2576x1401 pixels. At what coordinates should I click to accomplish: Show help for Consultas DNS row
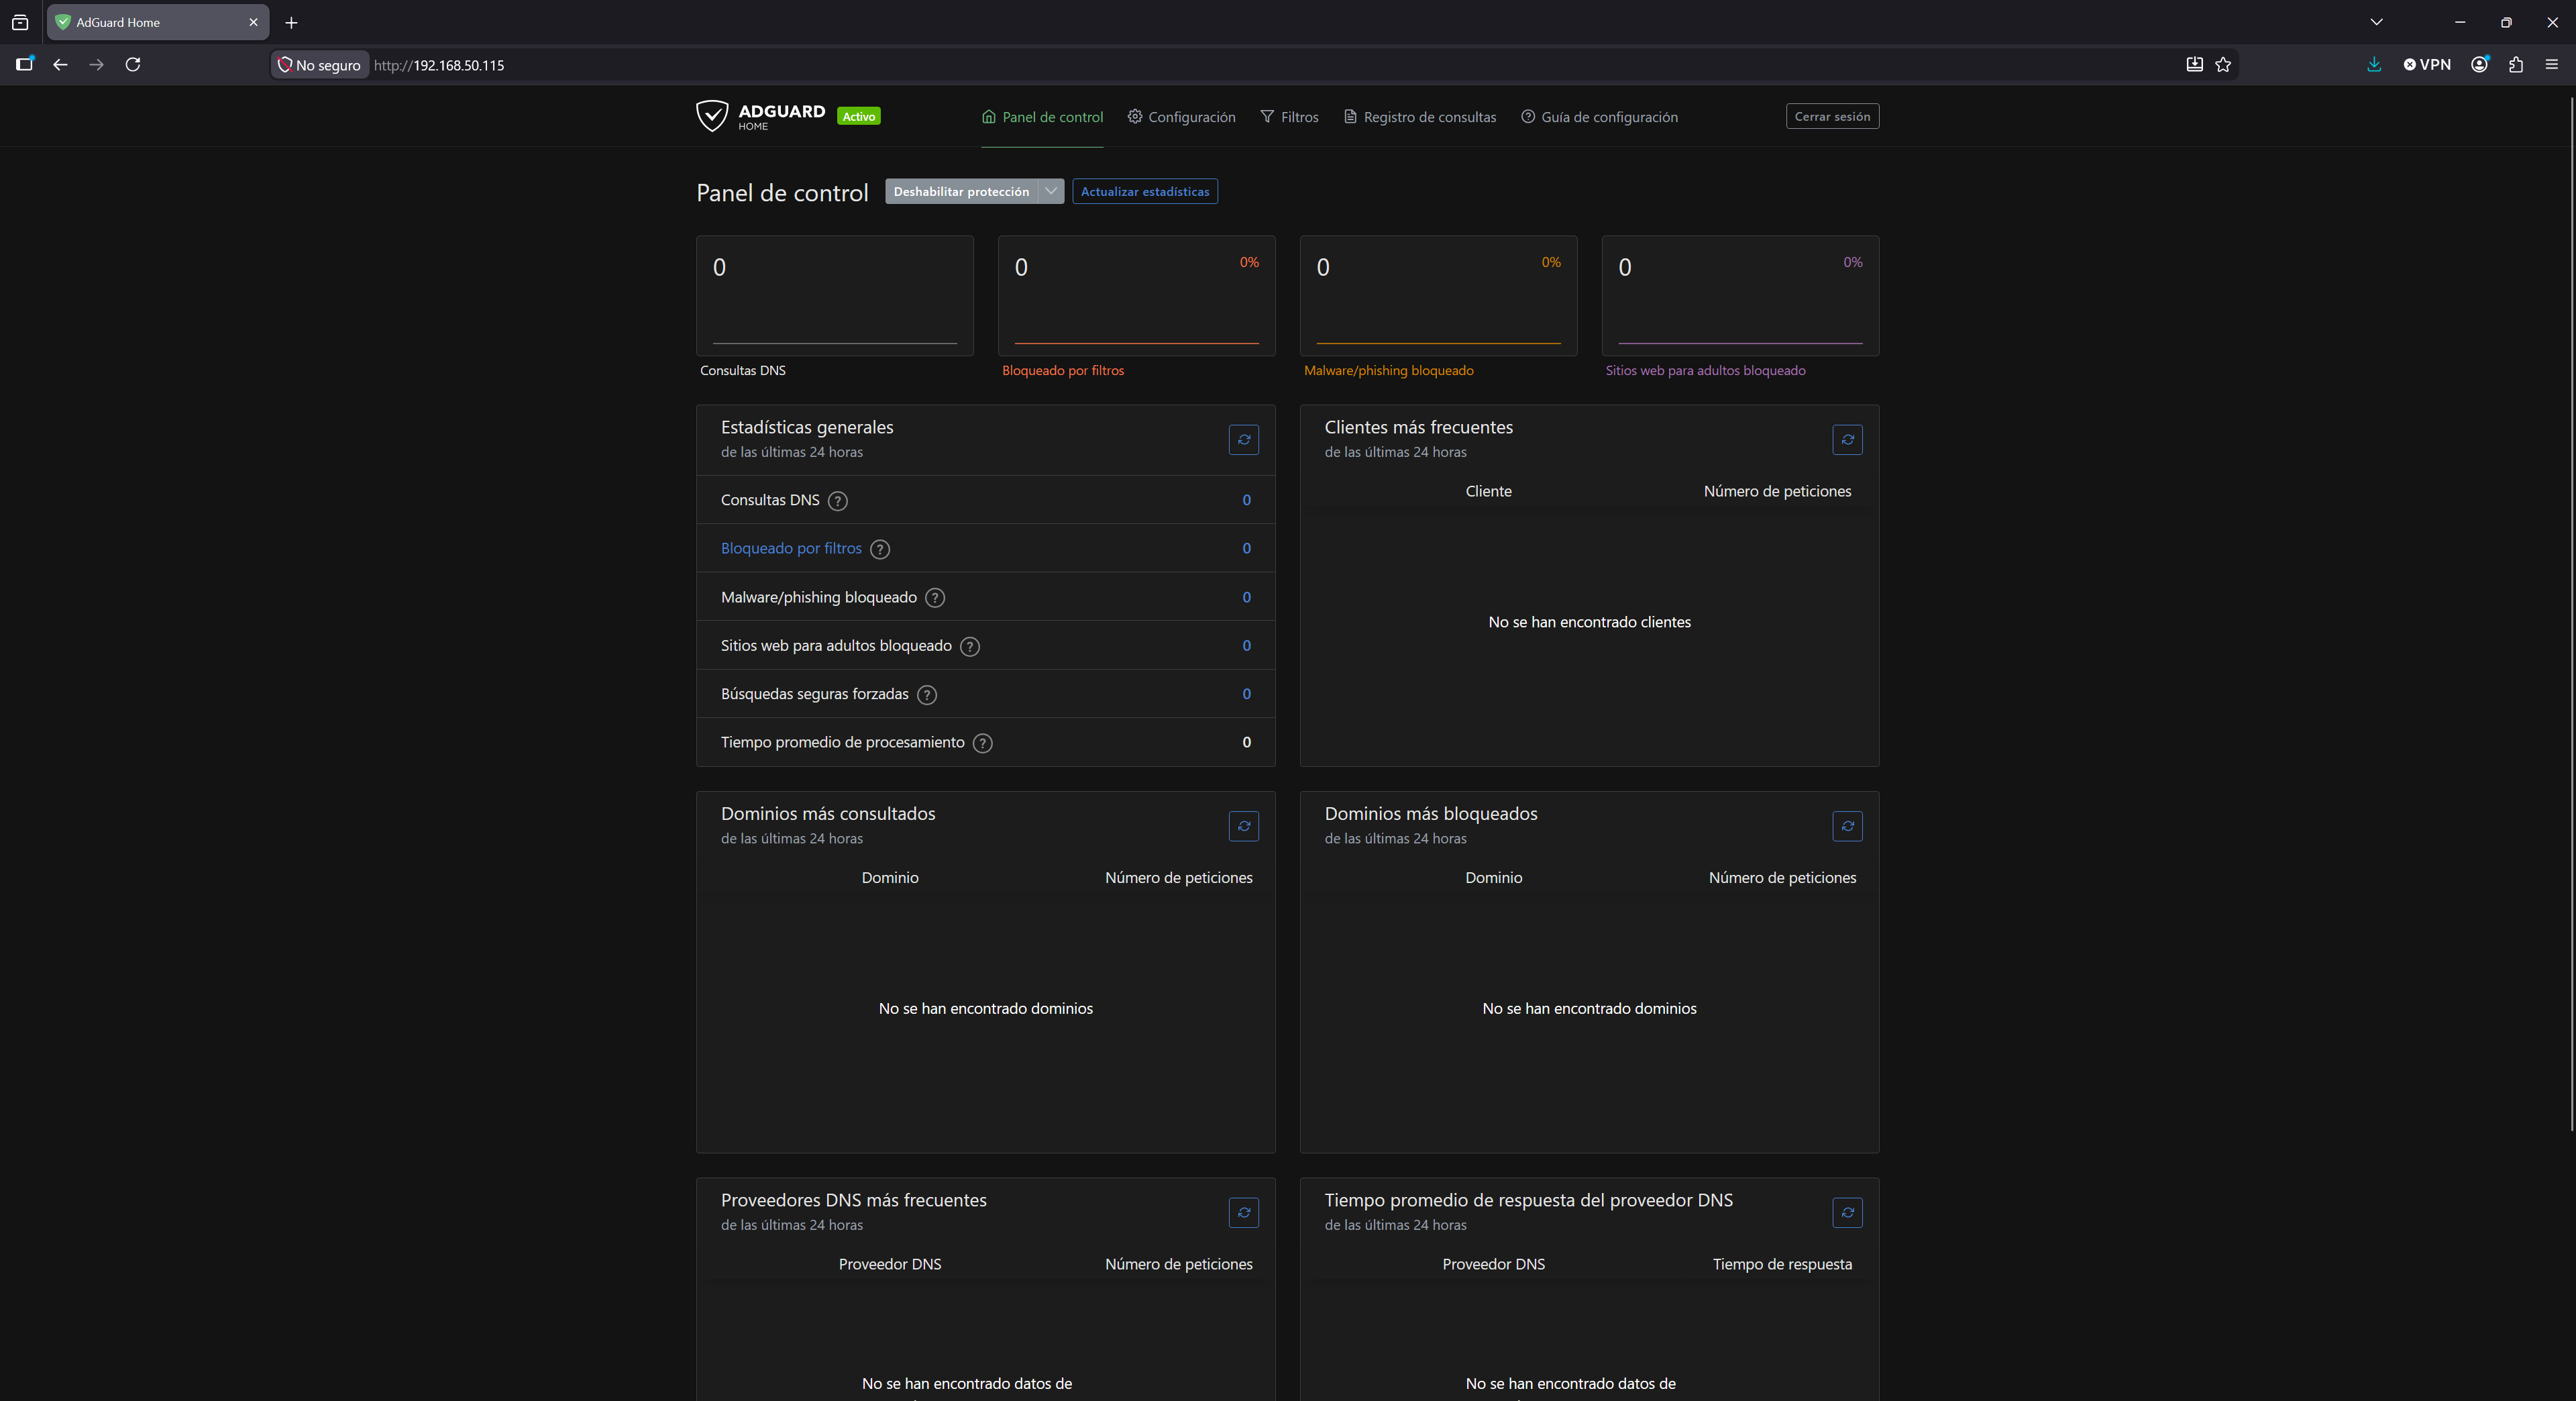coord(838,501)
